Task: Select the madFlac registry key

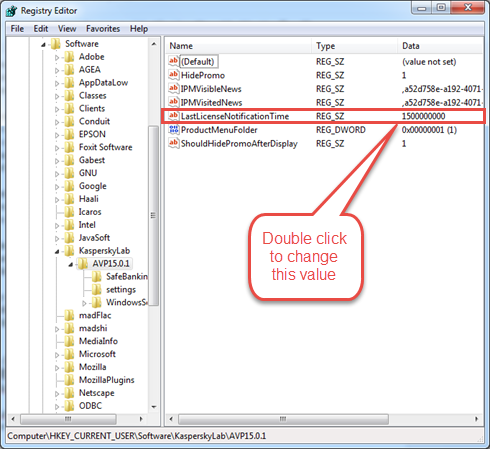Action: click(x=95, y=315)
